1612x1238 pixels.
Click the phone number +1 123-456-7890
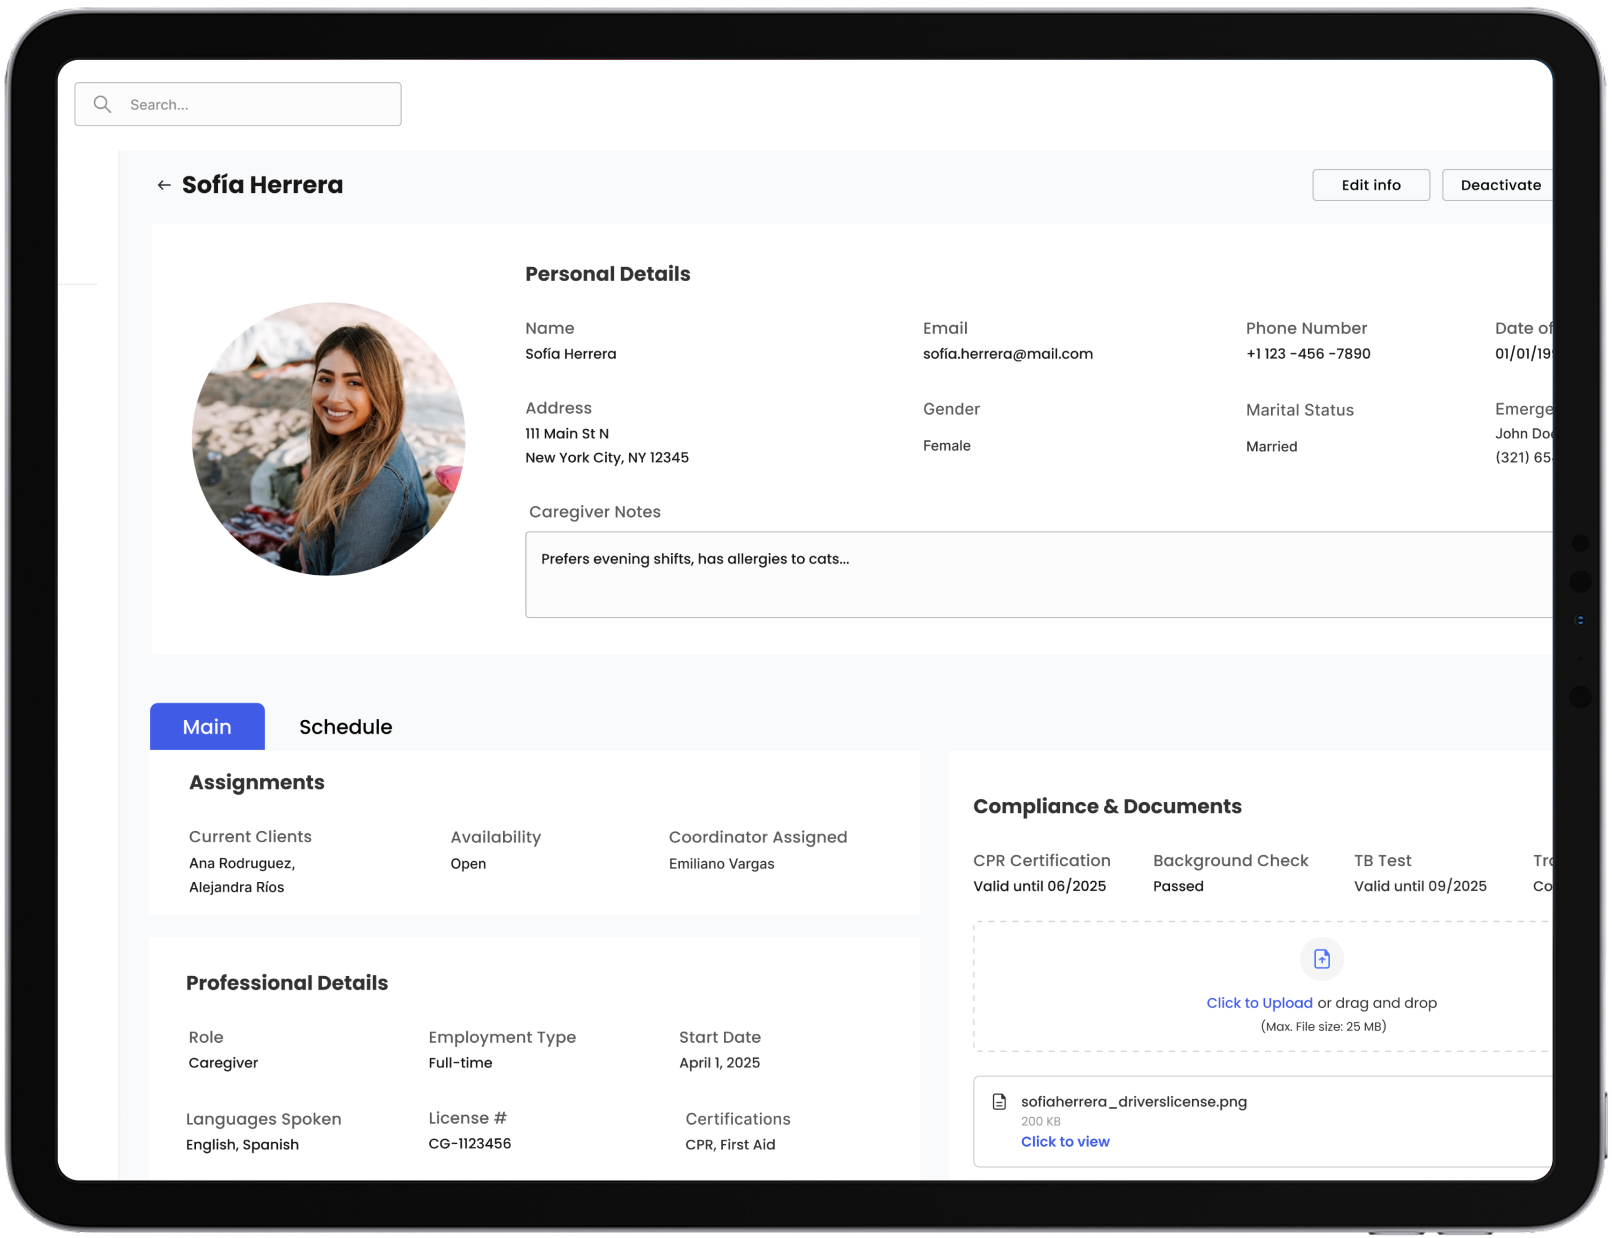(1307, 354)
